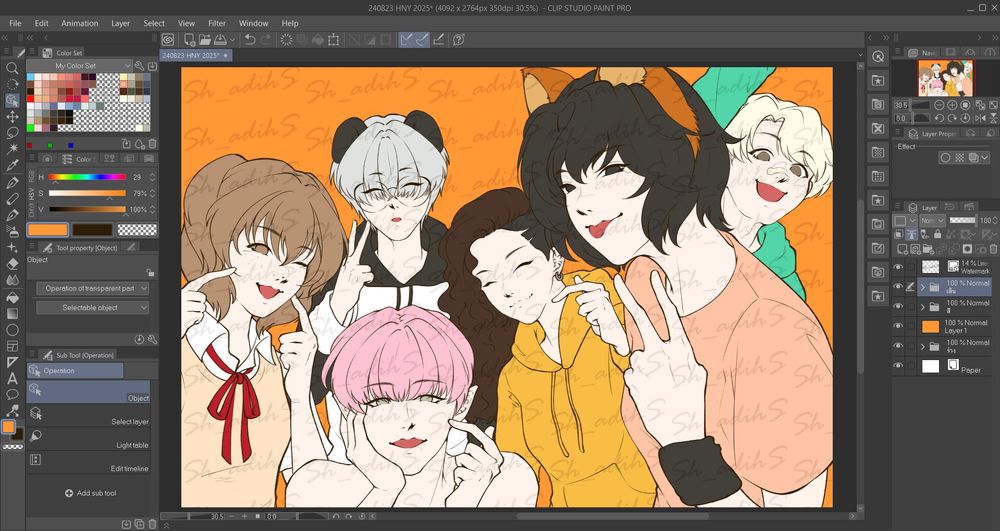The height and width of the screenshot is (531, 1000).
Task: Open the Selectable object dropdown
Action: (x=92, y=307)
